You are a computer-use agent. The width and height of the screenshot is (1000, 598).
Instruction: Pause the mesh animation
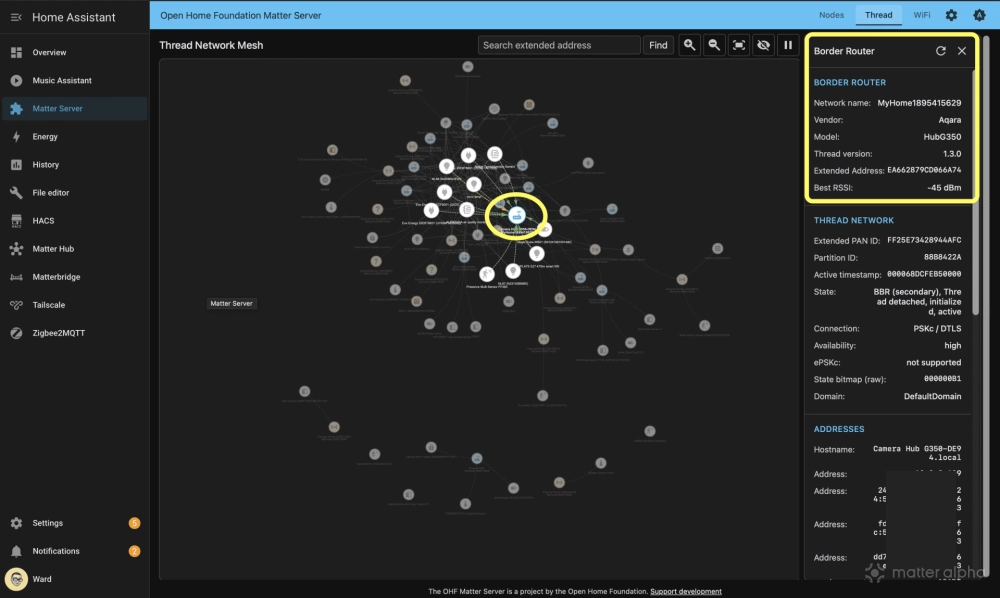[x=787, y=45]
